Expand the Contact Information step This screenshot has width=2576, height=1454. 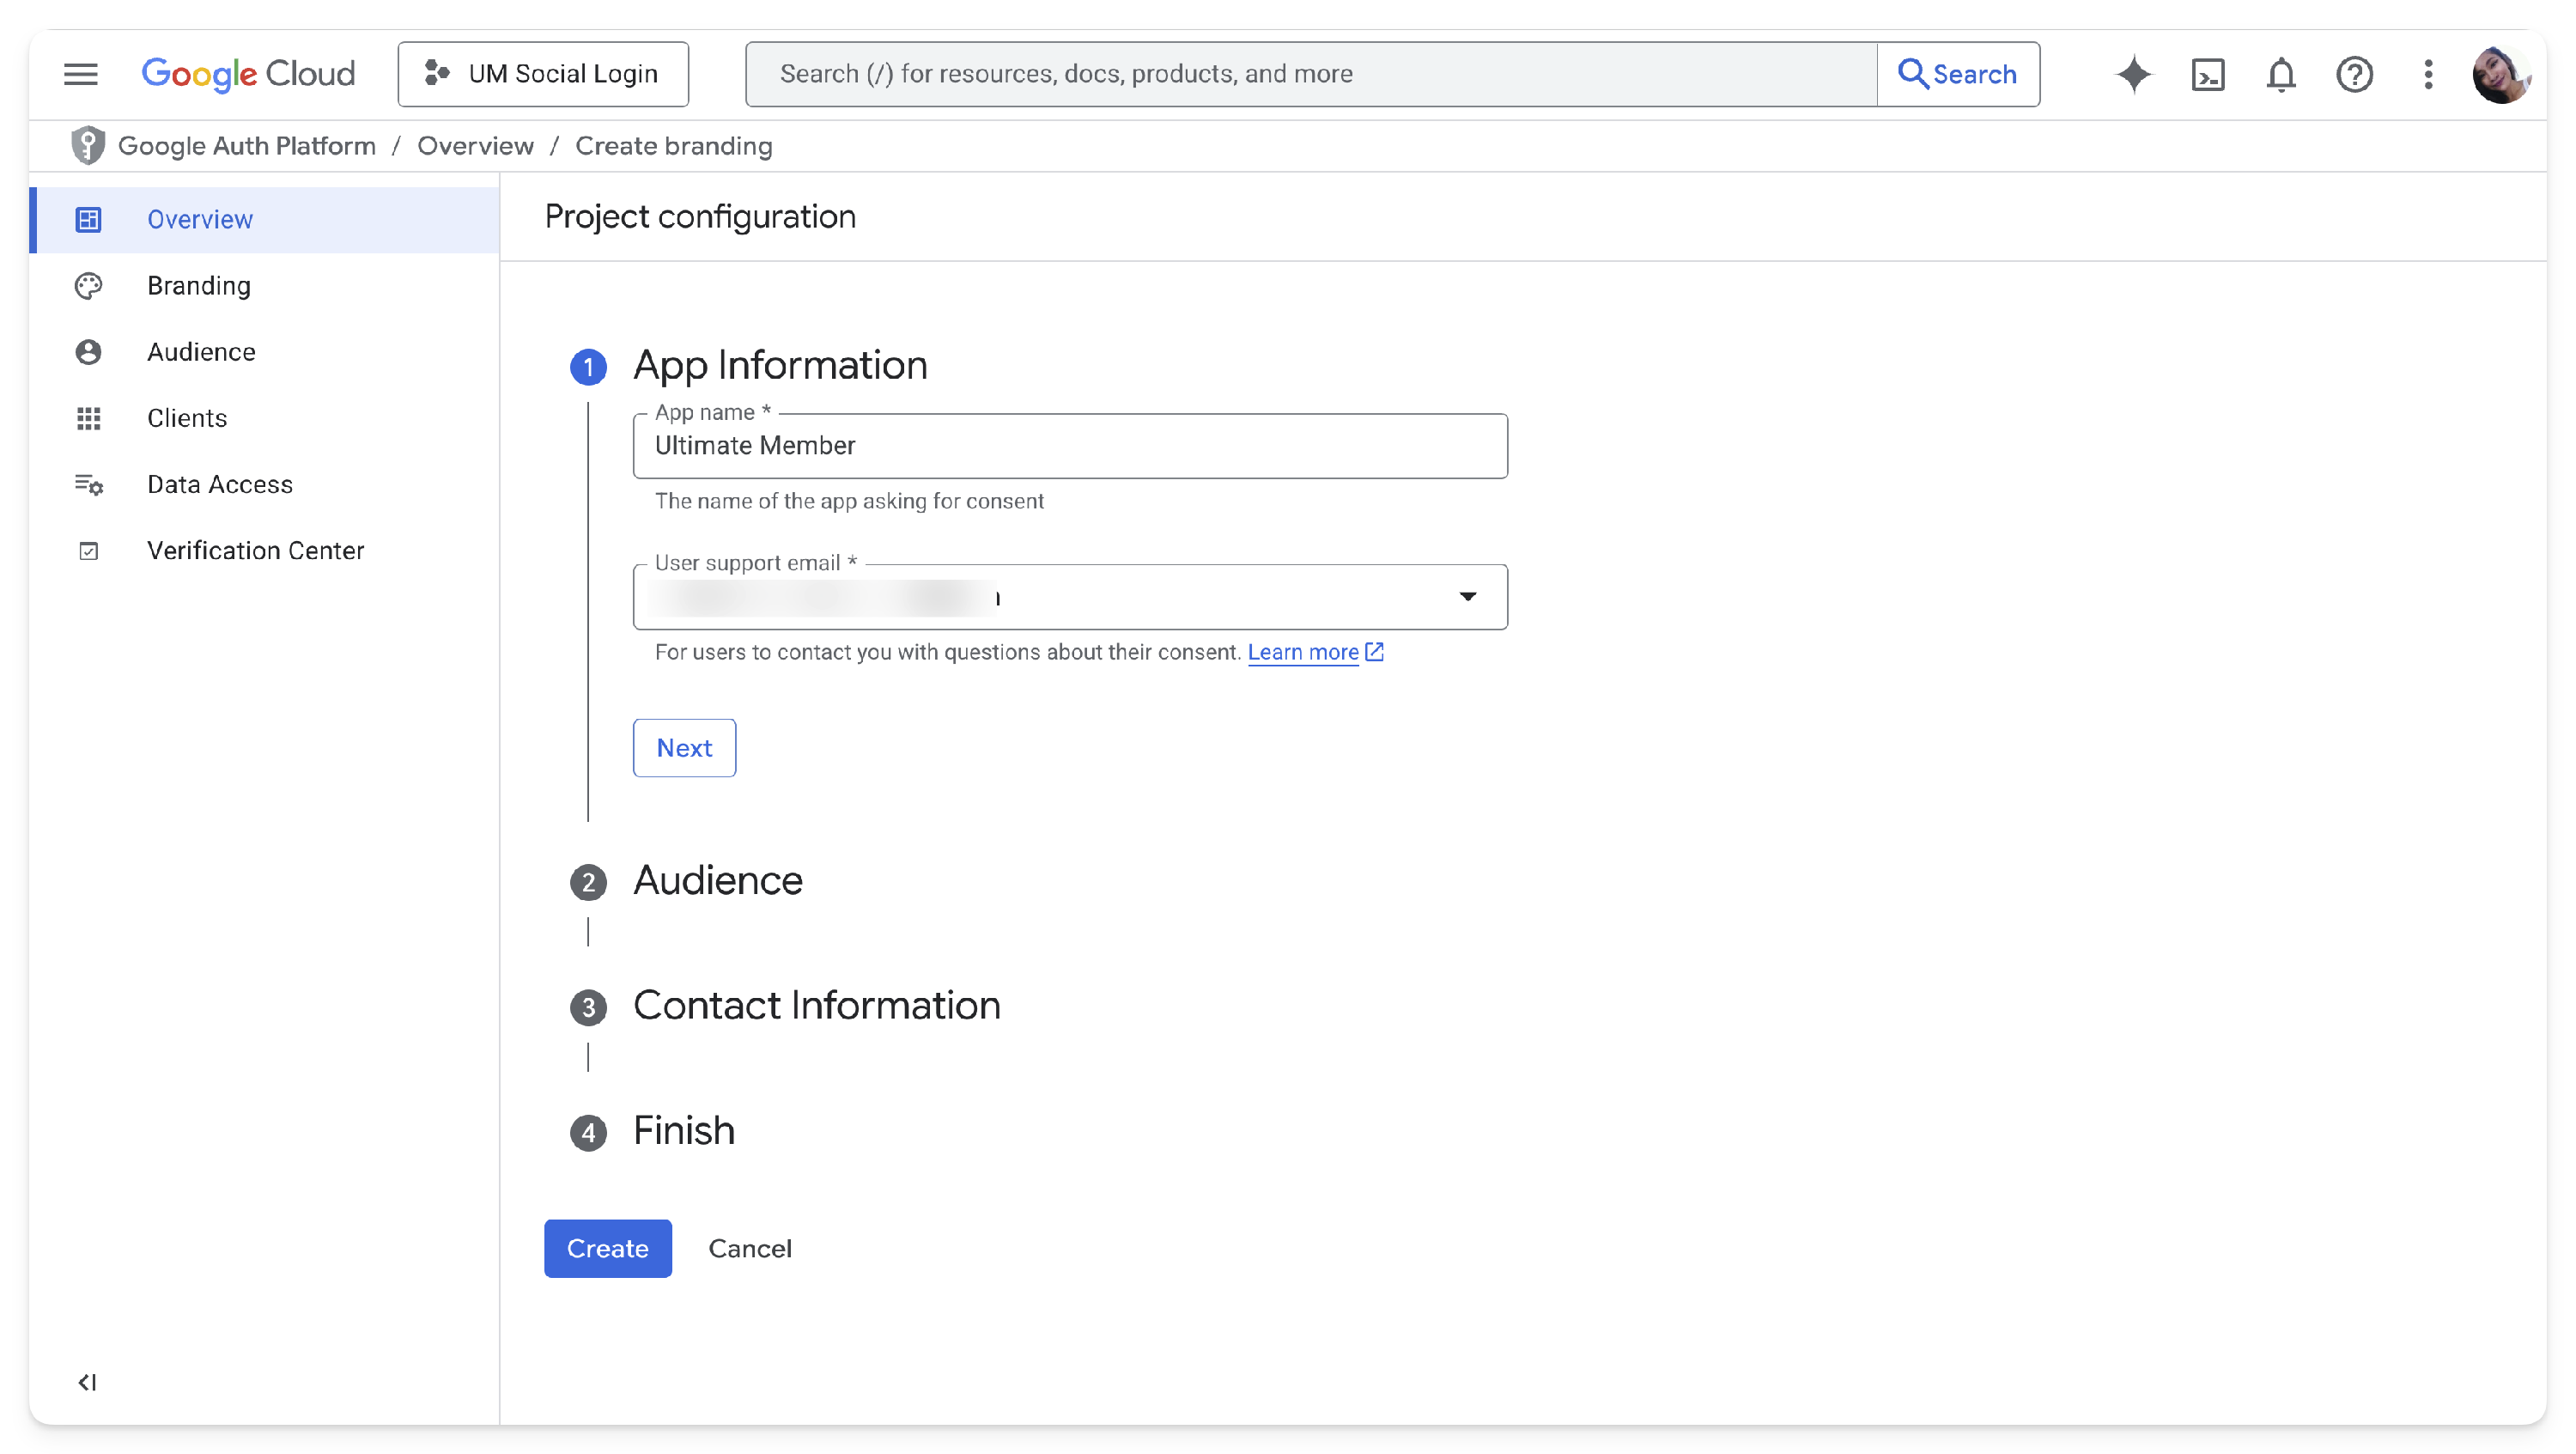pyautogui.click(x=816, y=1006)
